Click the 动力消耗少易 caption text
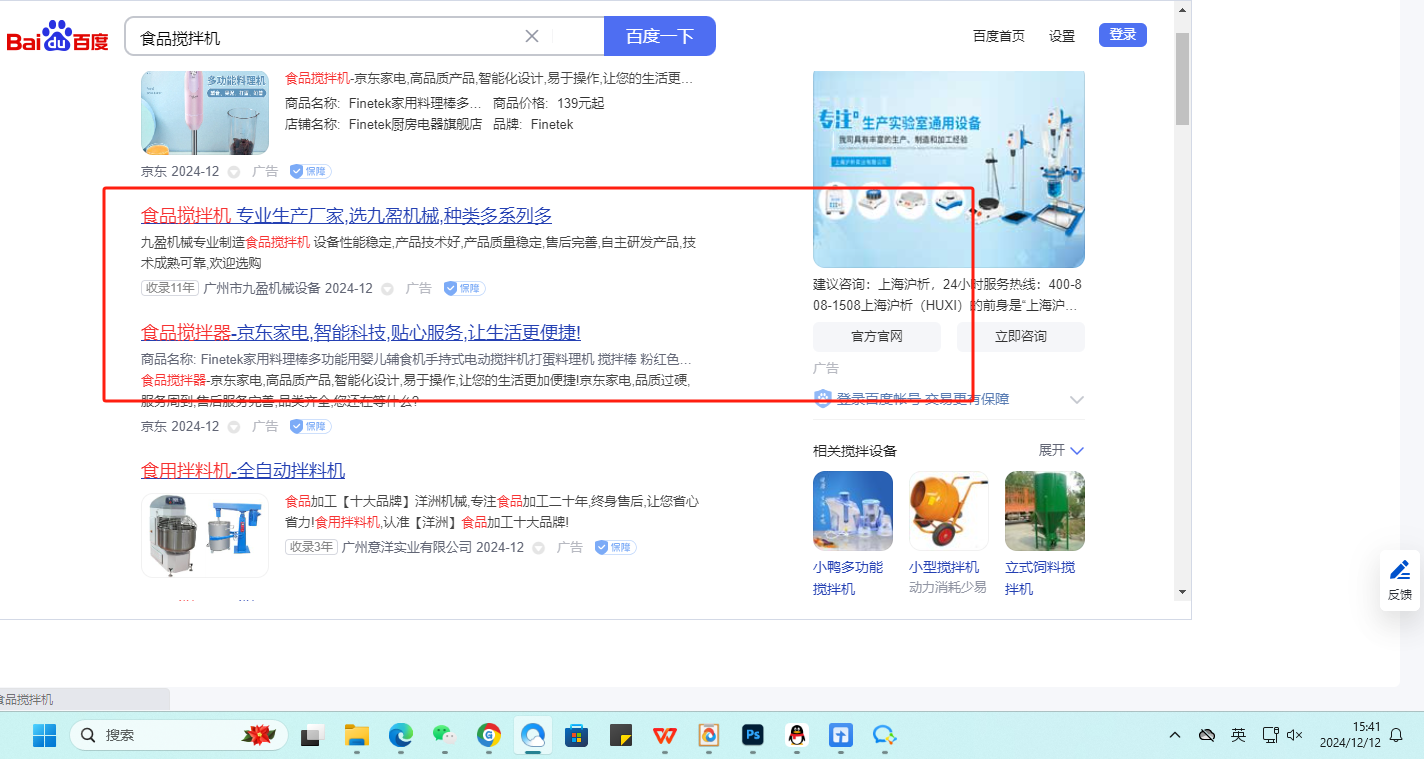 (948, 587)
